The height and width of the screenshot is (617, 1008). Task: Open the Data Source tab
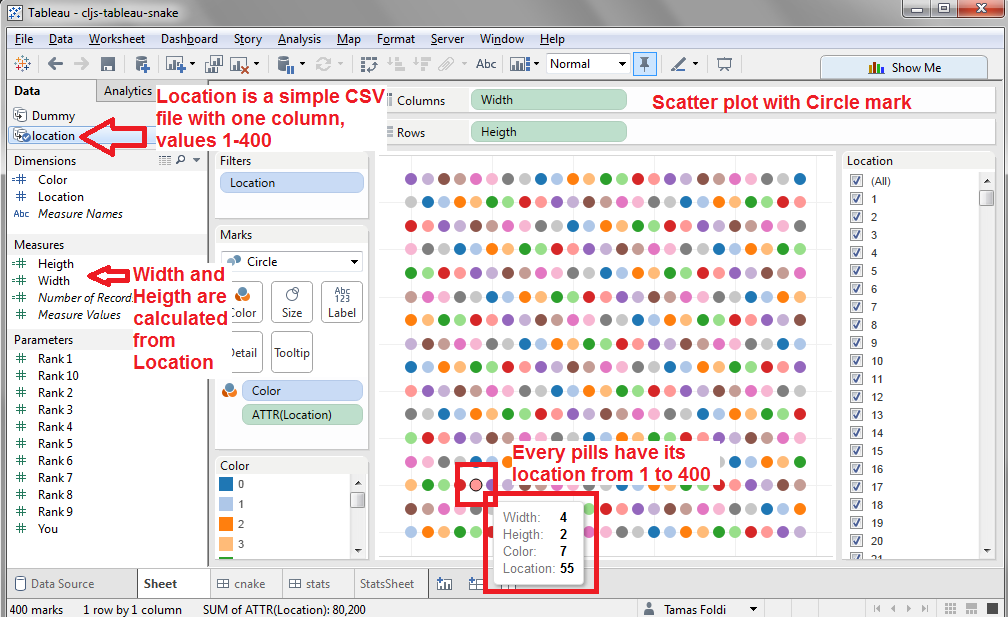point(55,584)
